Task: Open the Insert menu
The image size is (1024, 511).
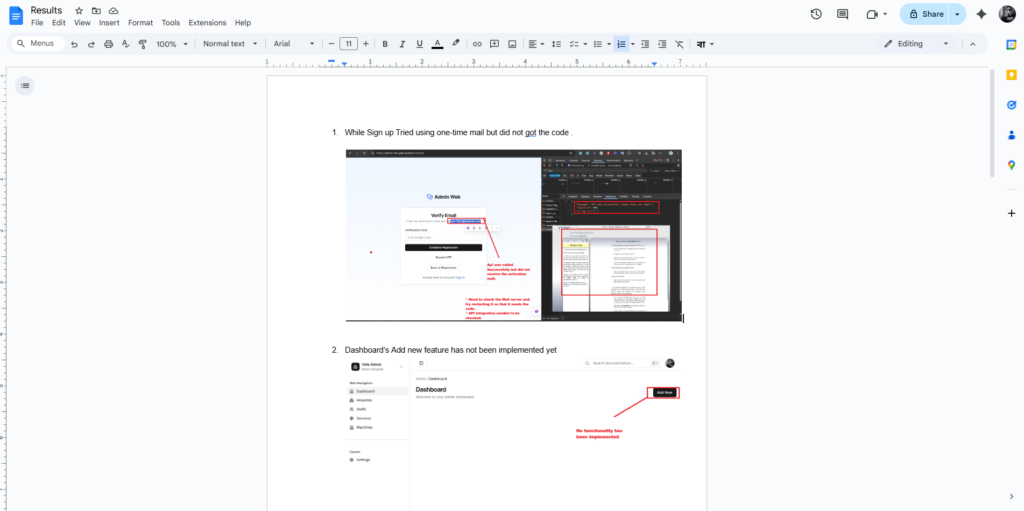Action: tap(109, 22)
